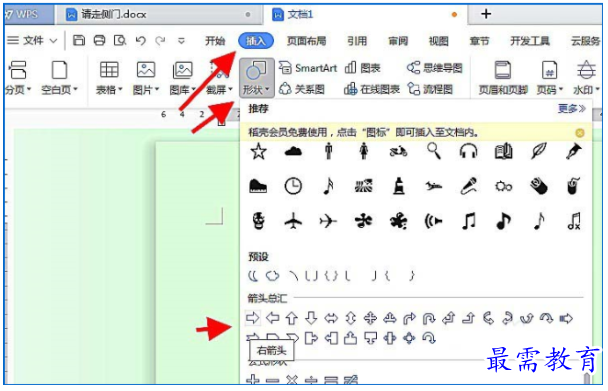Select the right arrow shape
This screenshot has height=391, width=608.
[x=252, y=318]
